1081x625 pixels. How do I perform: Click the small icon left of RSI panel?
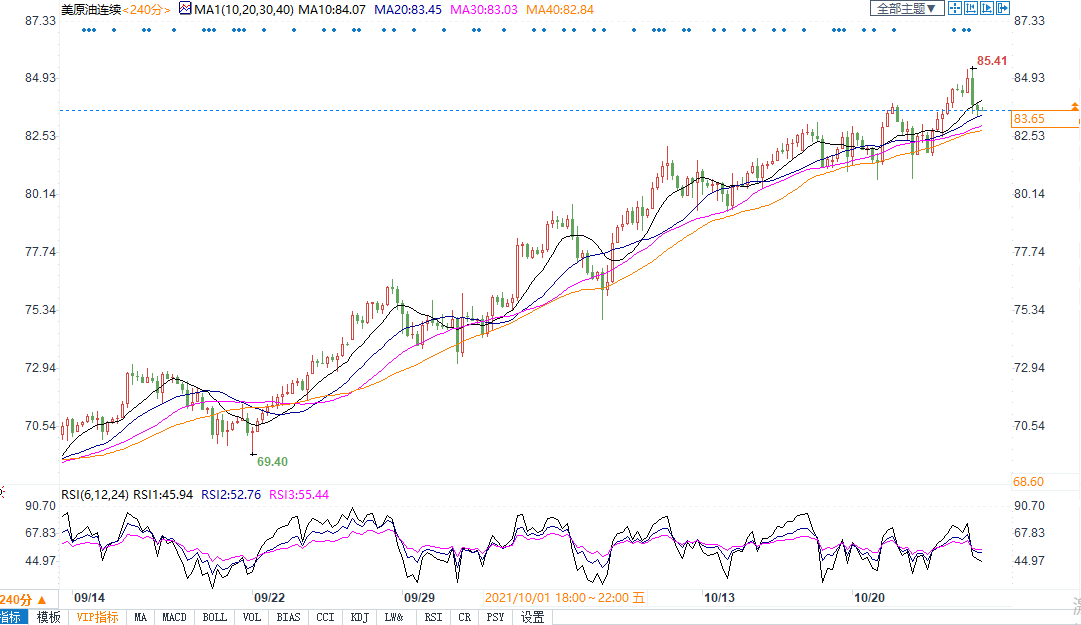click(x=3, y=493)
